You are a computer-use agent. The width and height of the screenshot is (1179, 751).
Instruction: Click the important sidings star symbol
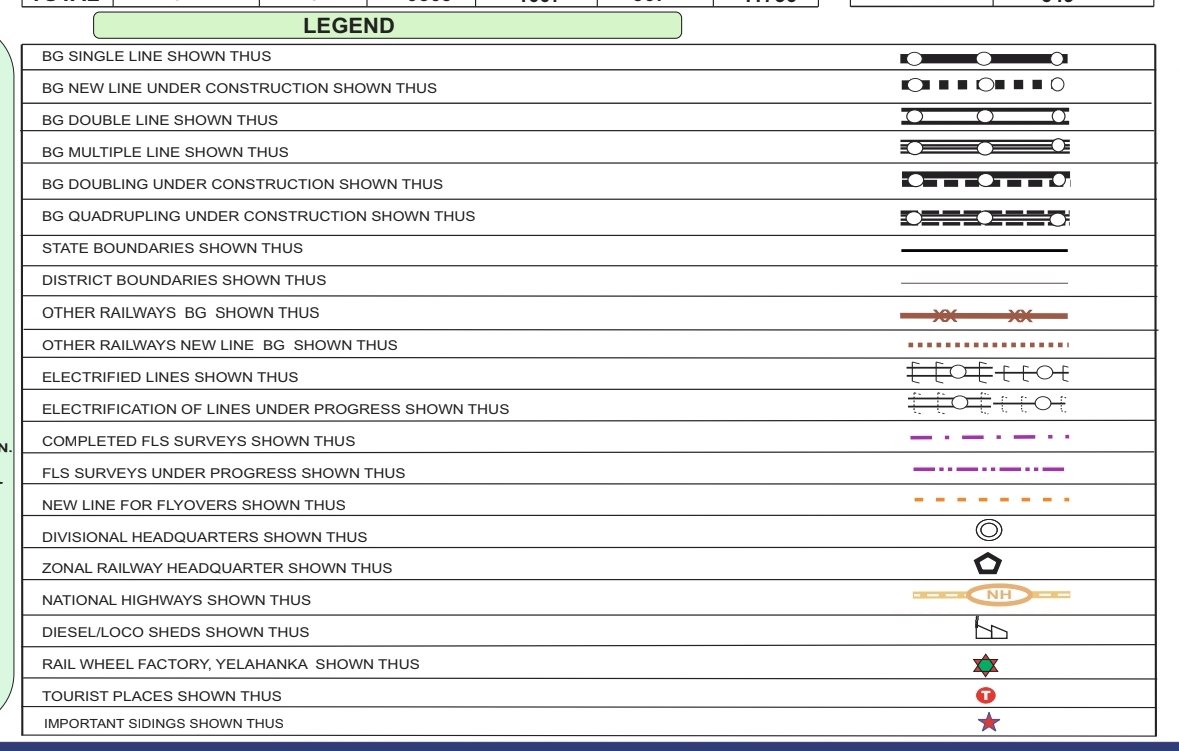[x=989, y=722]
